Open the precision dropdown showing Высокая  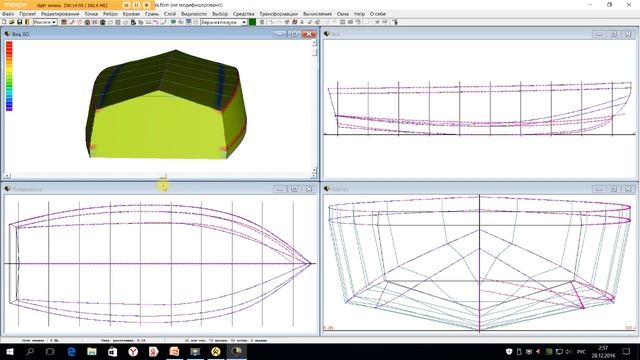[45, 22]
